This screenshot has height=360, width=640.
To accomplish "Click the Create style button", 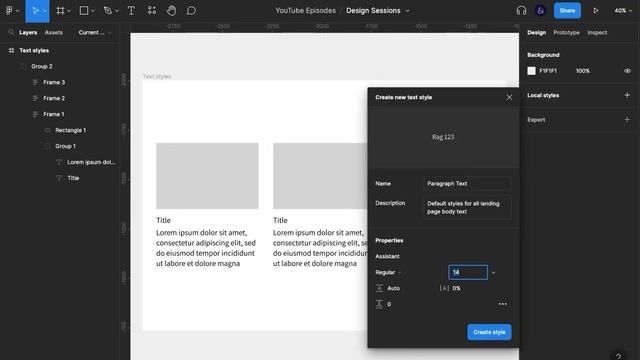I will point(489,332).
